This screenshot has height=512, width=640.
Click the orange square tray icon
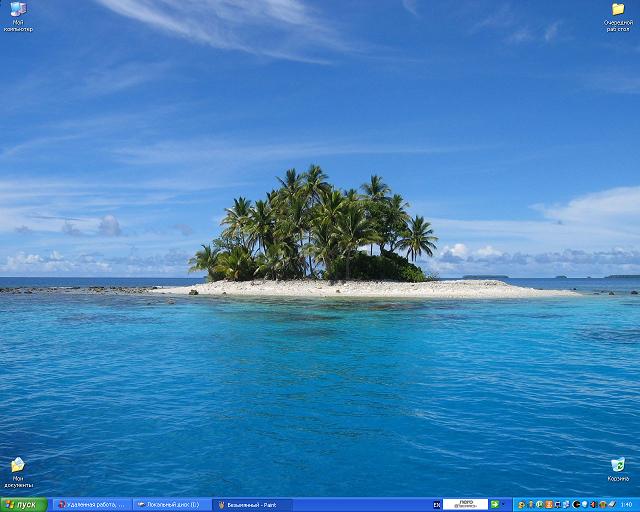pyautogui.click(x=549, y=504)
